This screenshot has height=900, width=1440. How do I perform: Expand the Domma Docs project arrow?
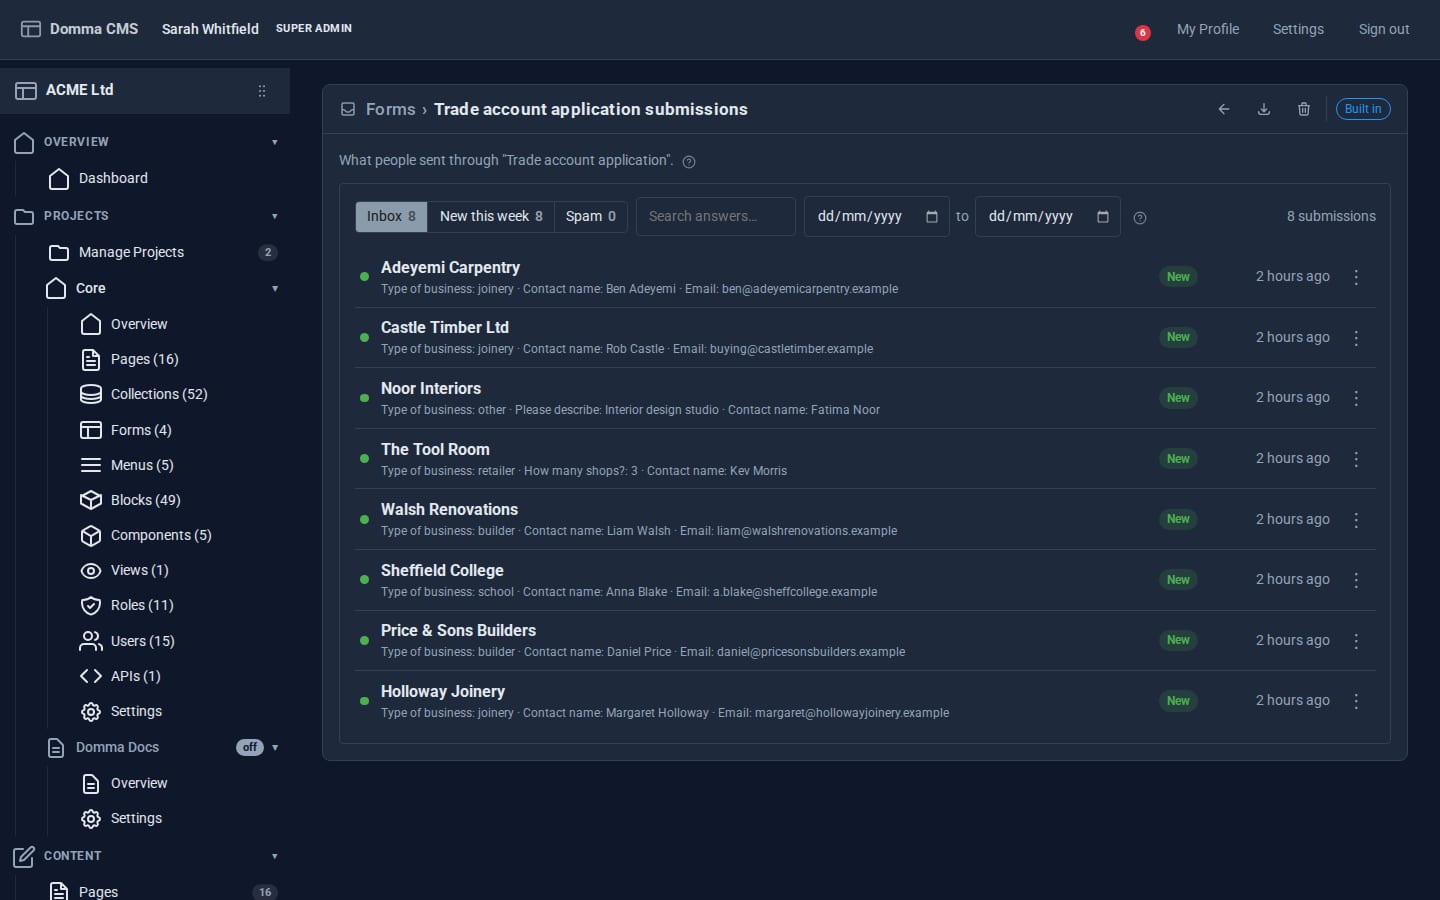pyautogui.click(x=275, y=748)
